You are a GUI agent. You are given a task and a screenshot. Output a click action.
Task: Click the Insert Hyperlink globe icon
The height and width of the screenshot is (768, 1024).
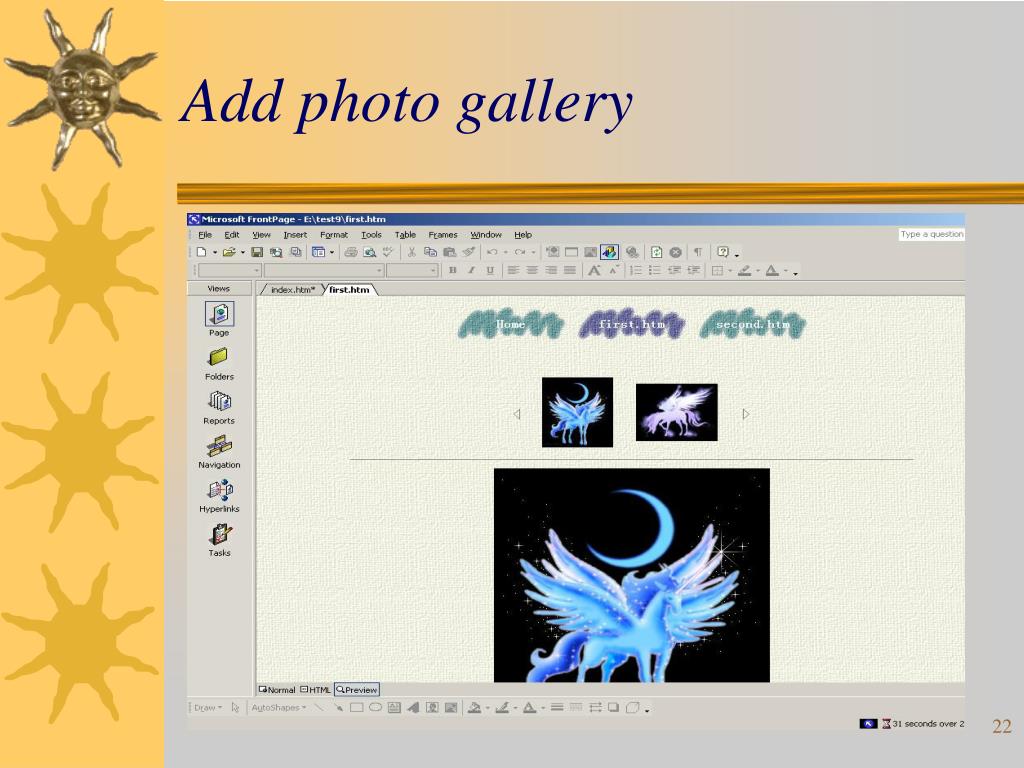coord(632,252)
